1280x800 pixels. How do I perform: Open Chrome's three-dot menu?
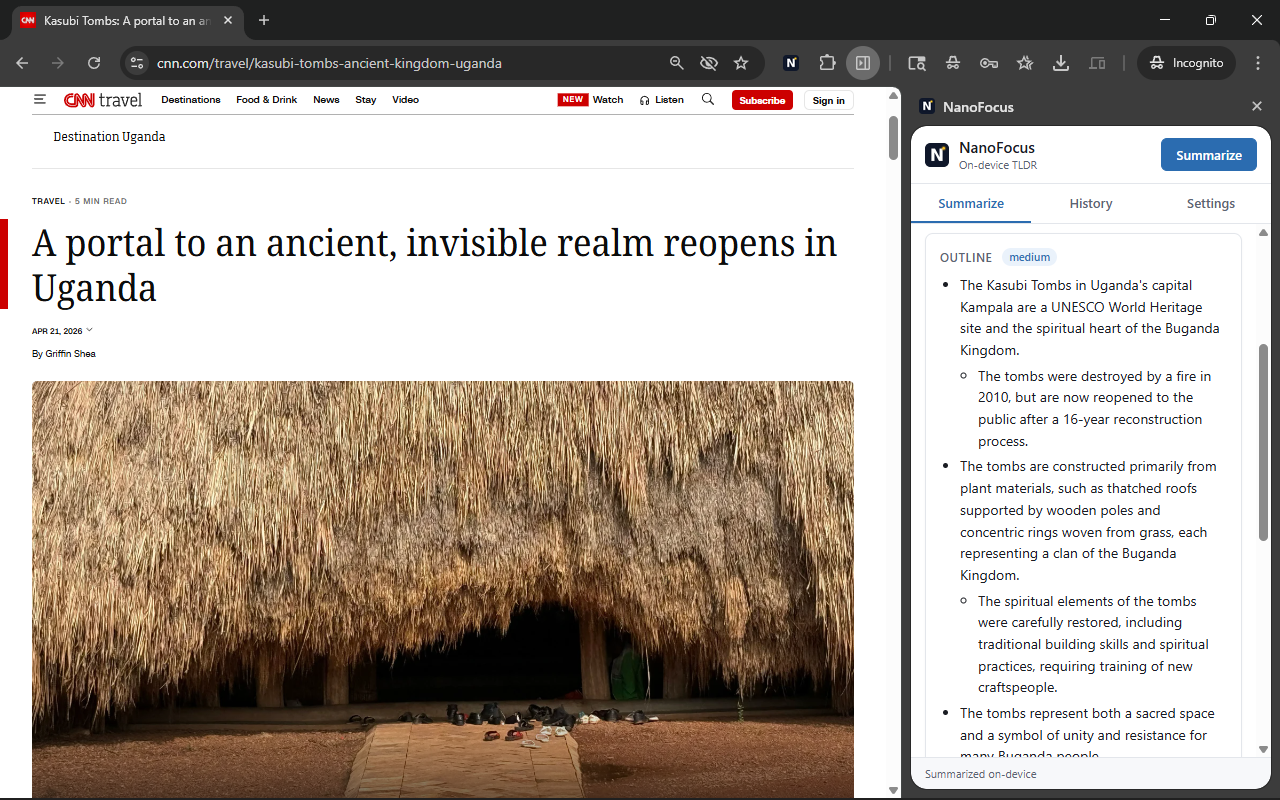1258,62
